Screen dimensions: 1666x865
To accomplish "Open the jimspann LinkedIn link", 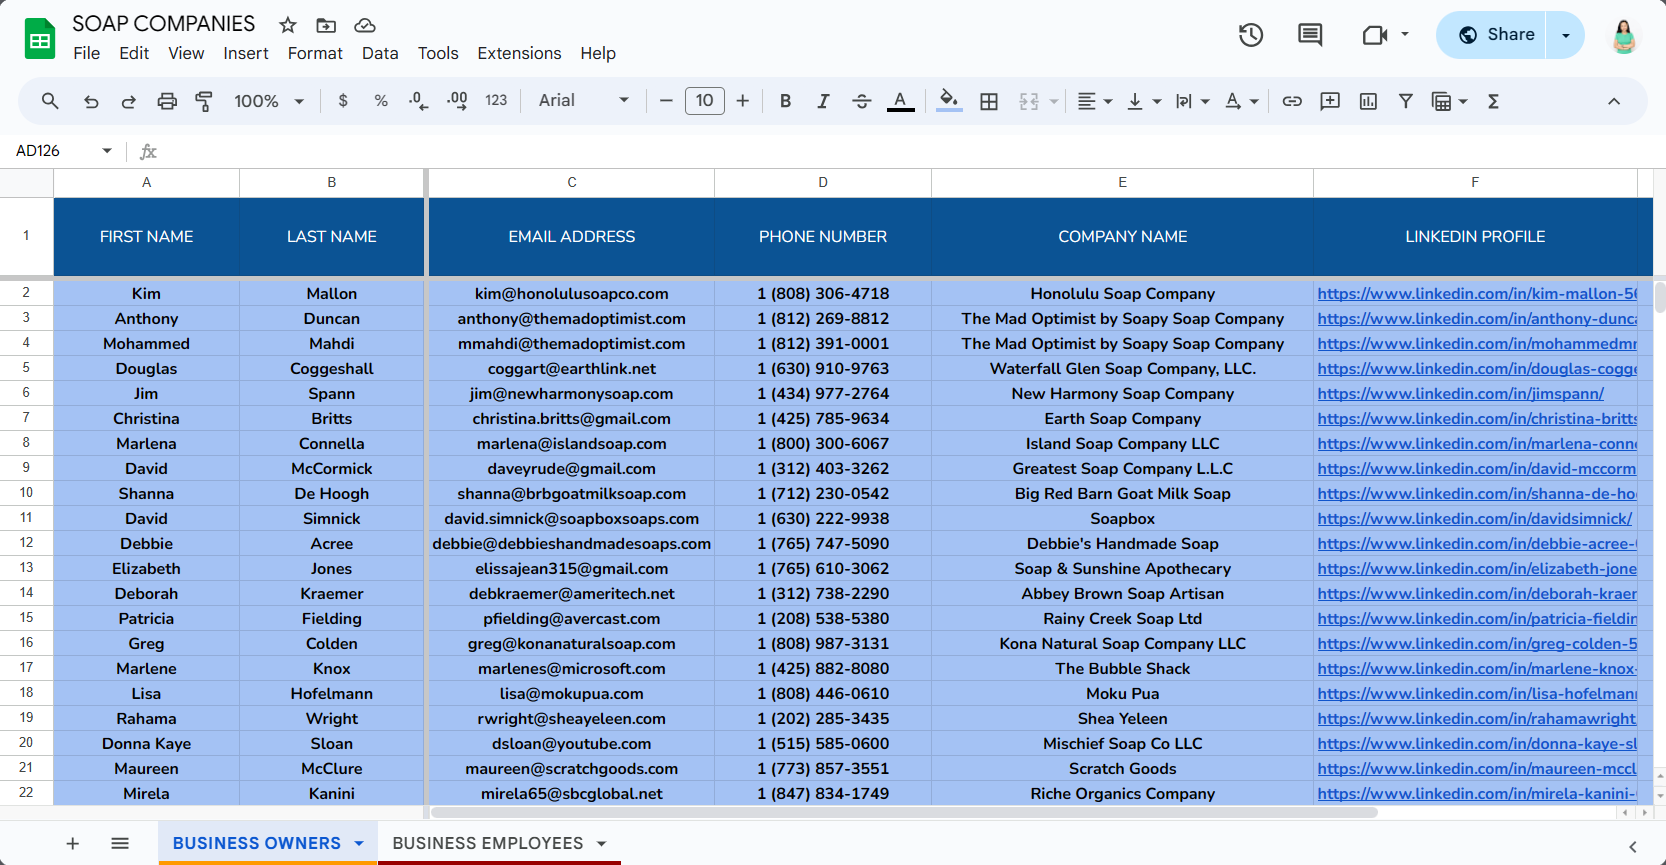I will click(x=1460, y=393).
